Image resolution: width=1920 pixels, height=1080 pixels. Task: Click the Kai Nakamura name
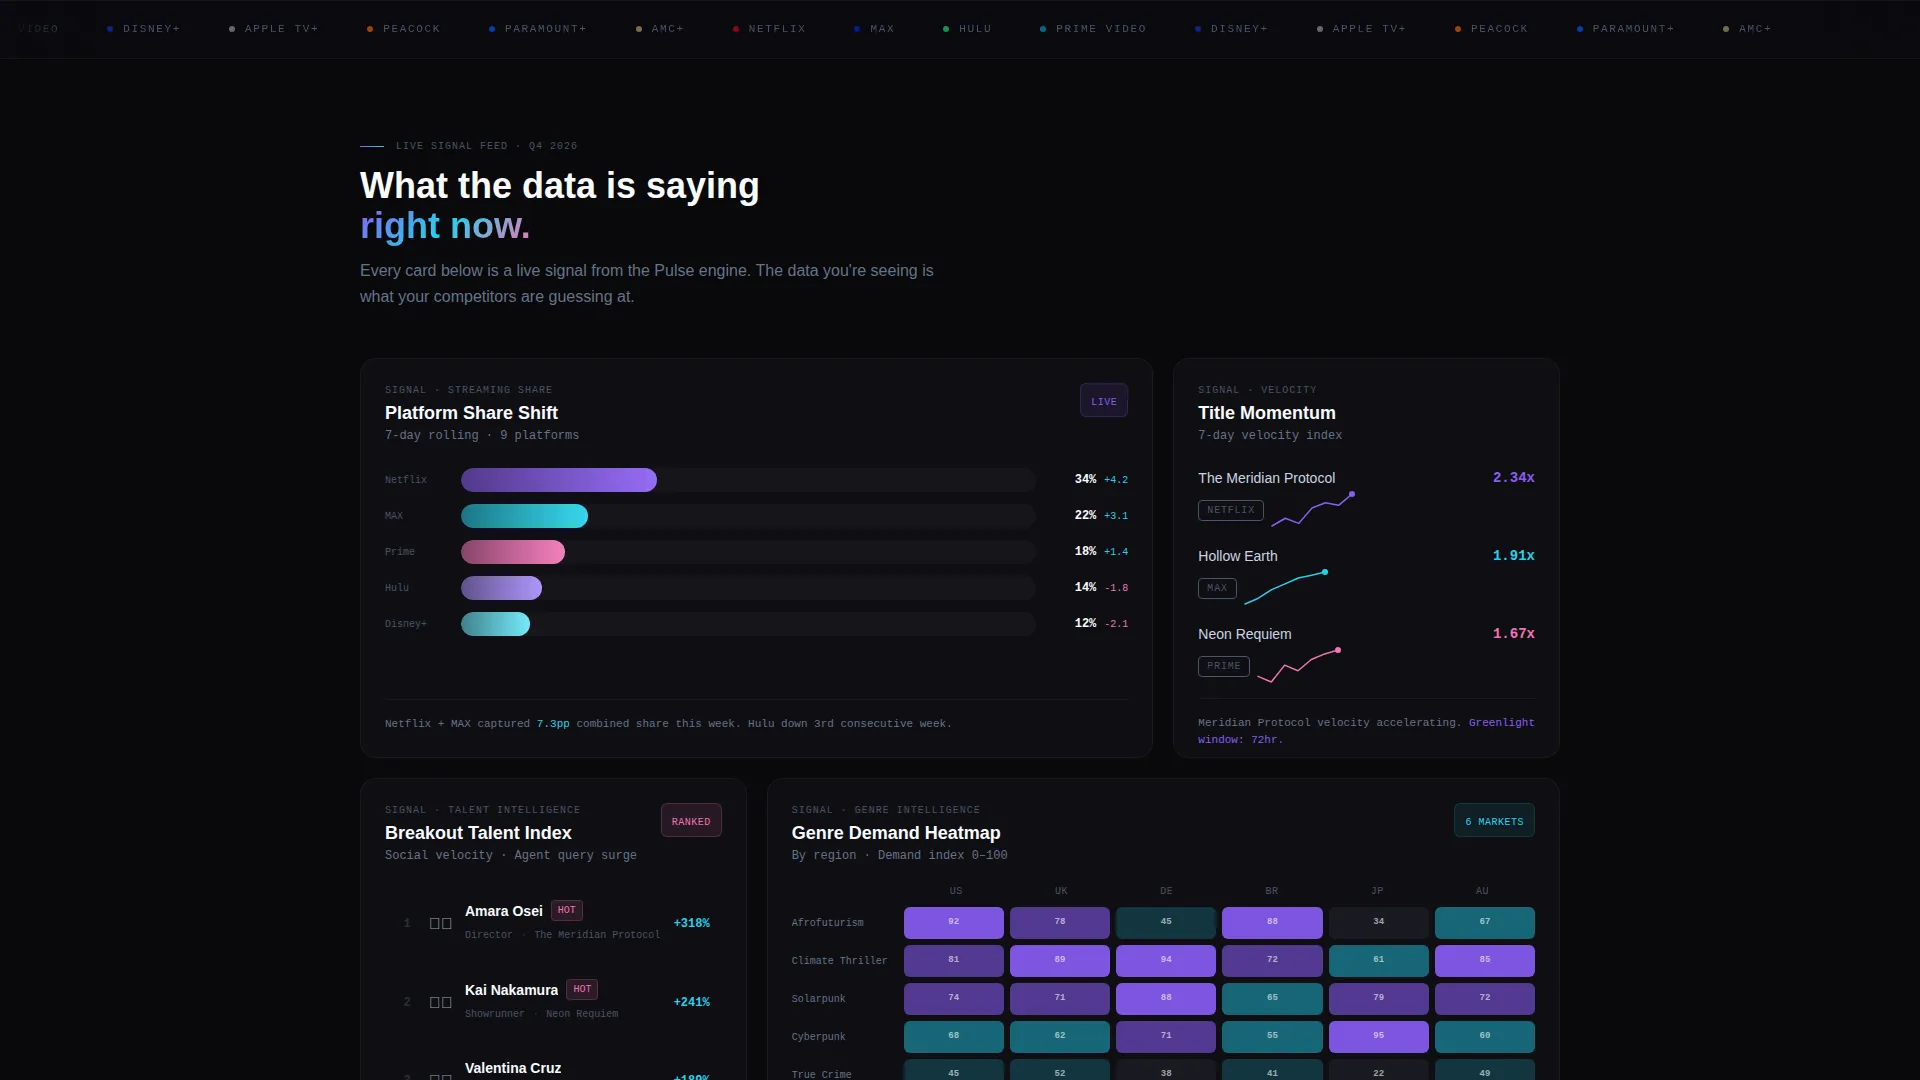pyautogui.click(x=511, y=990)
